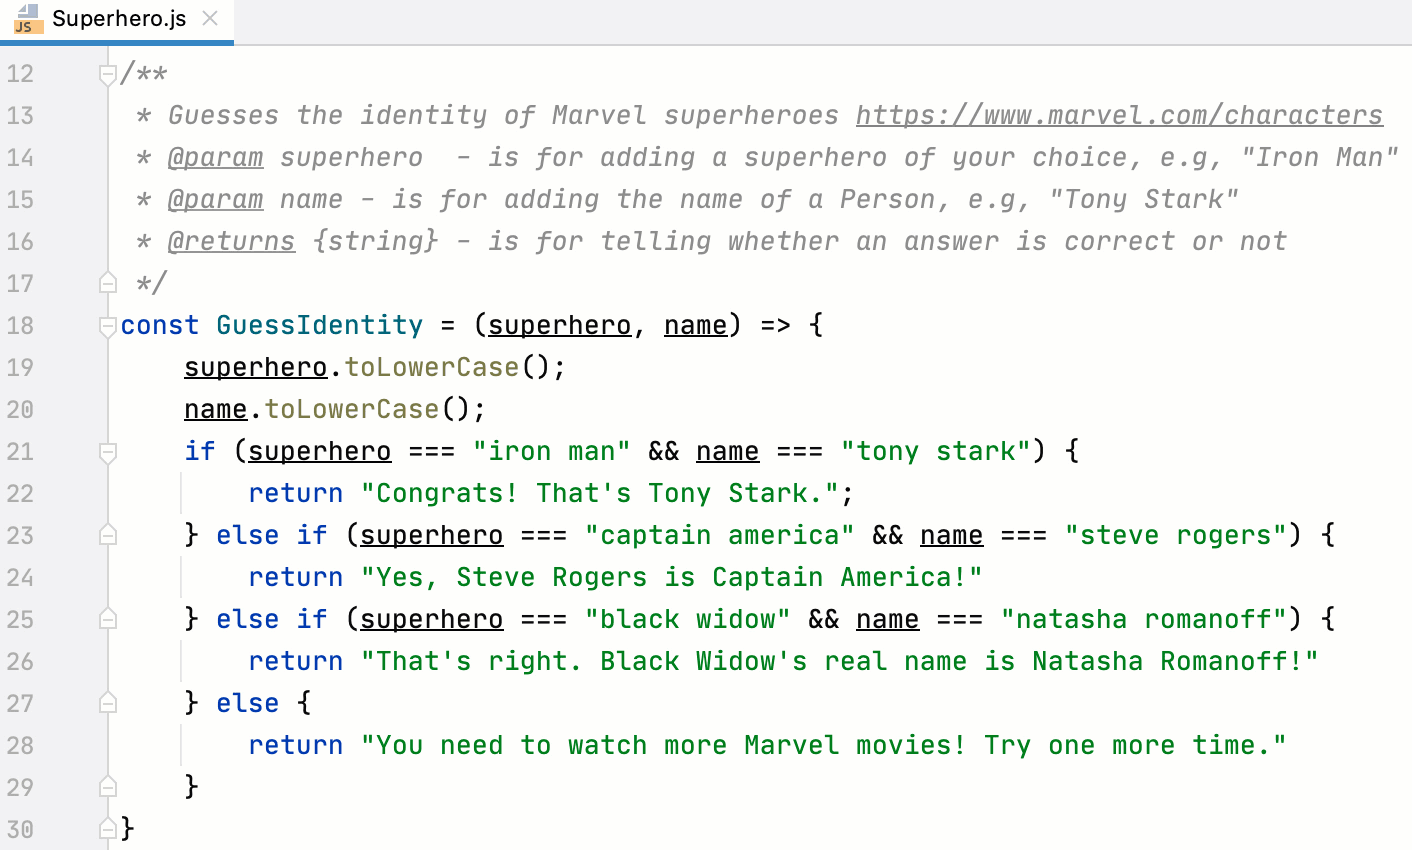Click the fold-end marker beside line 25
Viewport: 1412px width, 850px height.
coord(107,619)
